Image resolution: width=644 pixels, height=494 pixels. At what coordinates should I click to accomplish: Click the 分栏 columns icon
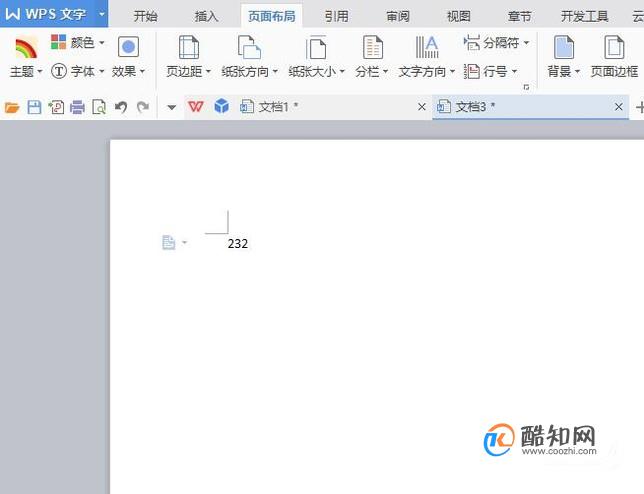click(x=373, y=47)
